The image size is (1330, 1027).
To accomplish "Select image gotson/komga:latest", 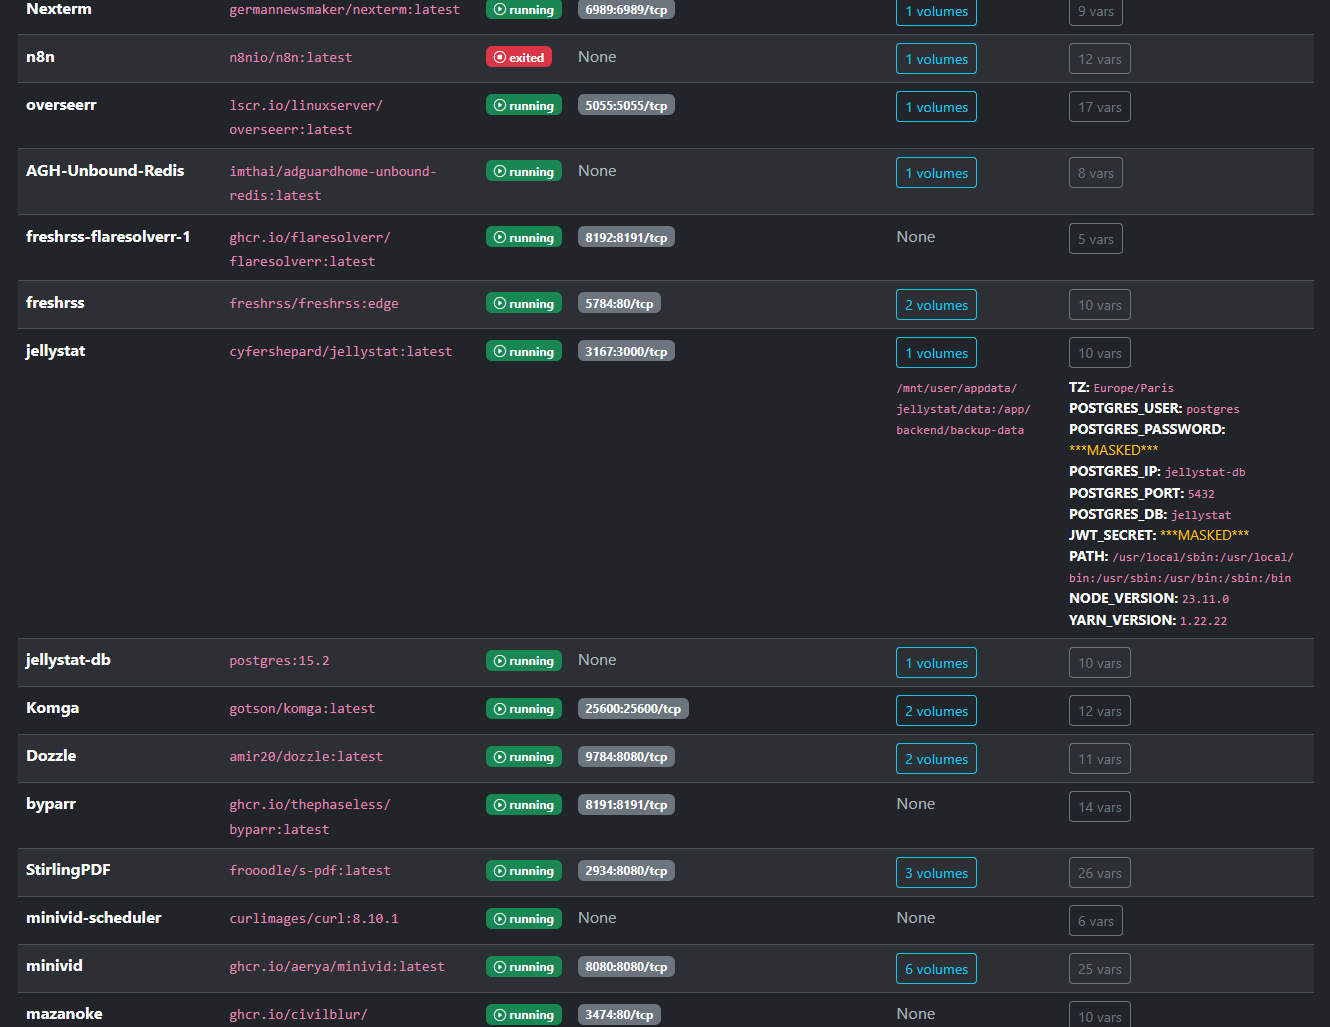I will pos(302,709).
